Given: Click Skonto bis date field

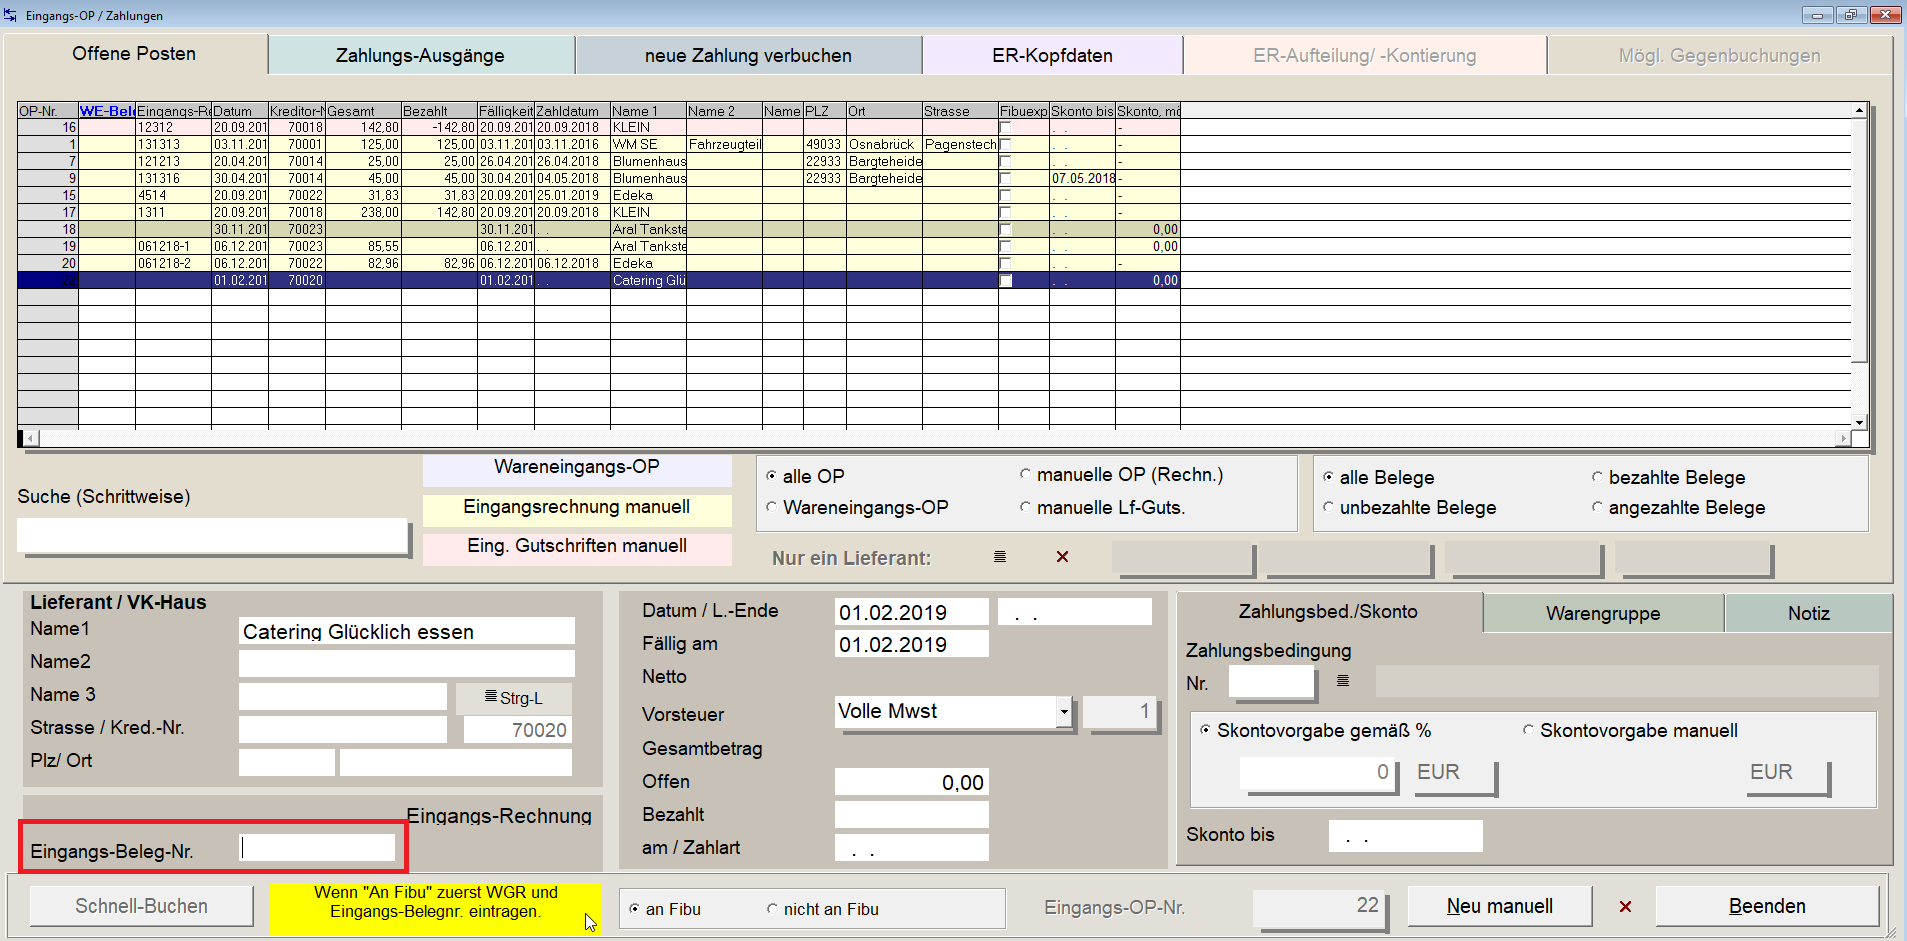Looking at the screenshot, I should (1405, 836).
